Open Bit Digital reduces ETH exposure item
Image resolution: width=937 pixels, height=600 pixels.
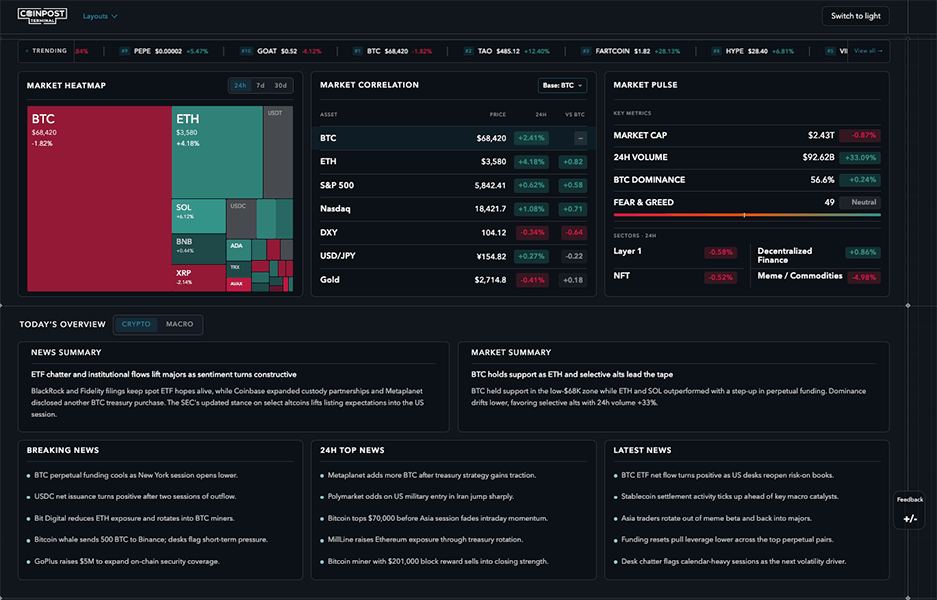click(x=134, y=518)
